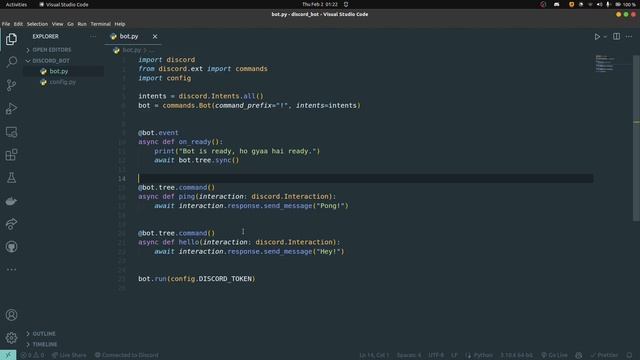Open View menu
Viewport: 640px width, 360px height.
click(58, 24)
